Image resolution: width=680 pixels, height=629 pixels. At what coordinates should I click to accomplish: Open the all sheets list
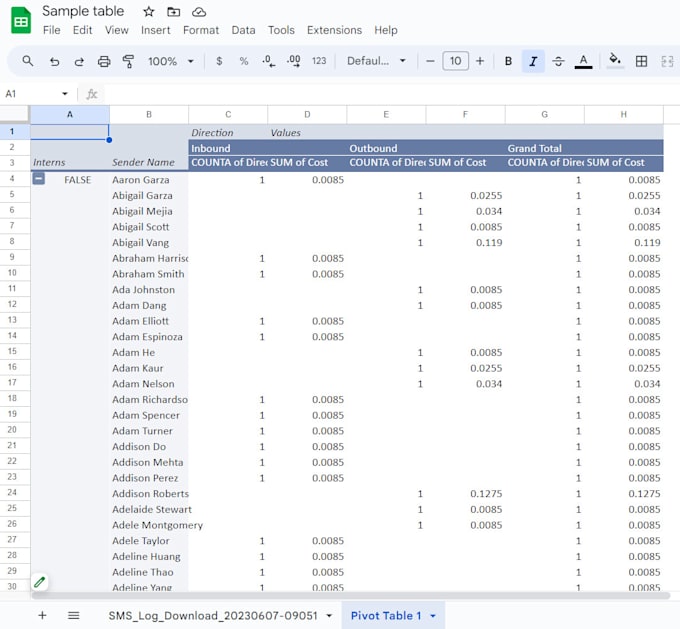pyautogui.click(x=73, y=615)
